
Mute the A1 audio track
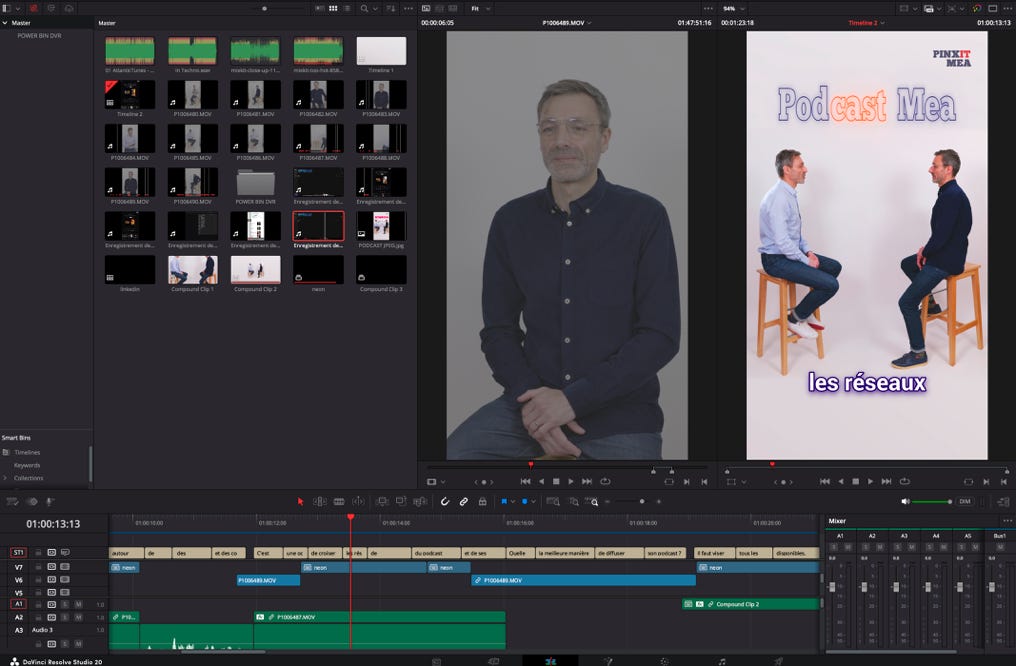coord(78,604)
